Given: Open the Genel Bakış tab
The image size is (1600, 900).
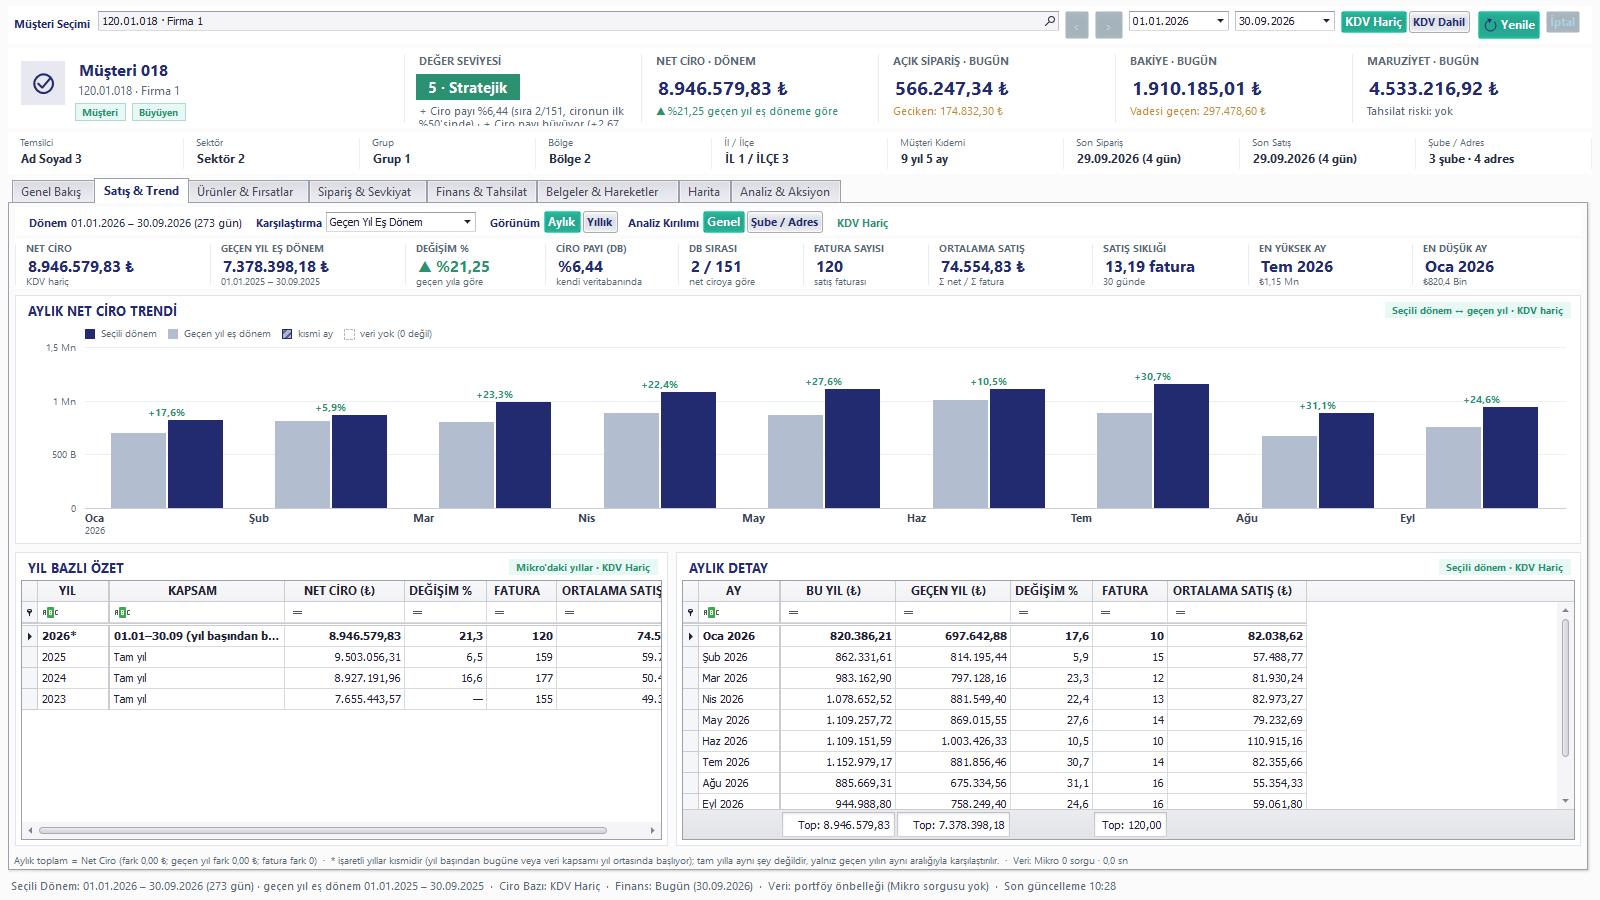Looking at the screenshot, I should point(51,192).
